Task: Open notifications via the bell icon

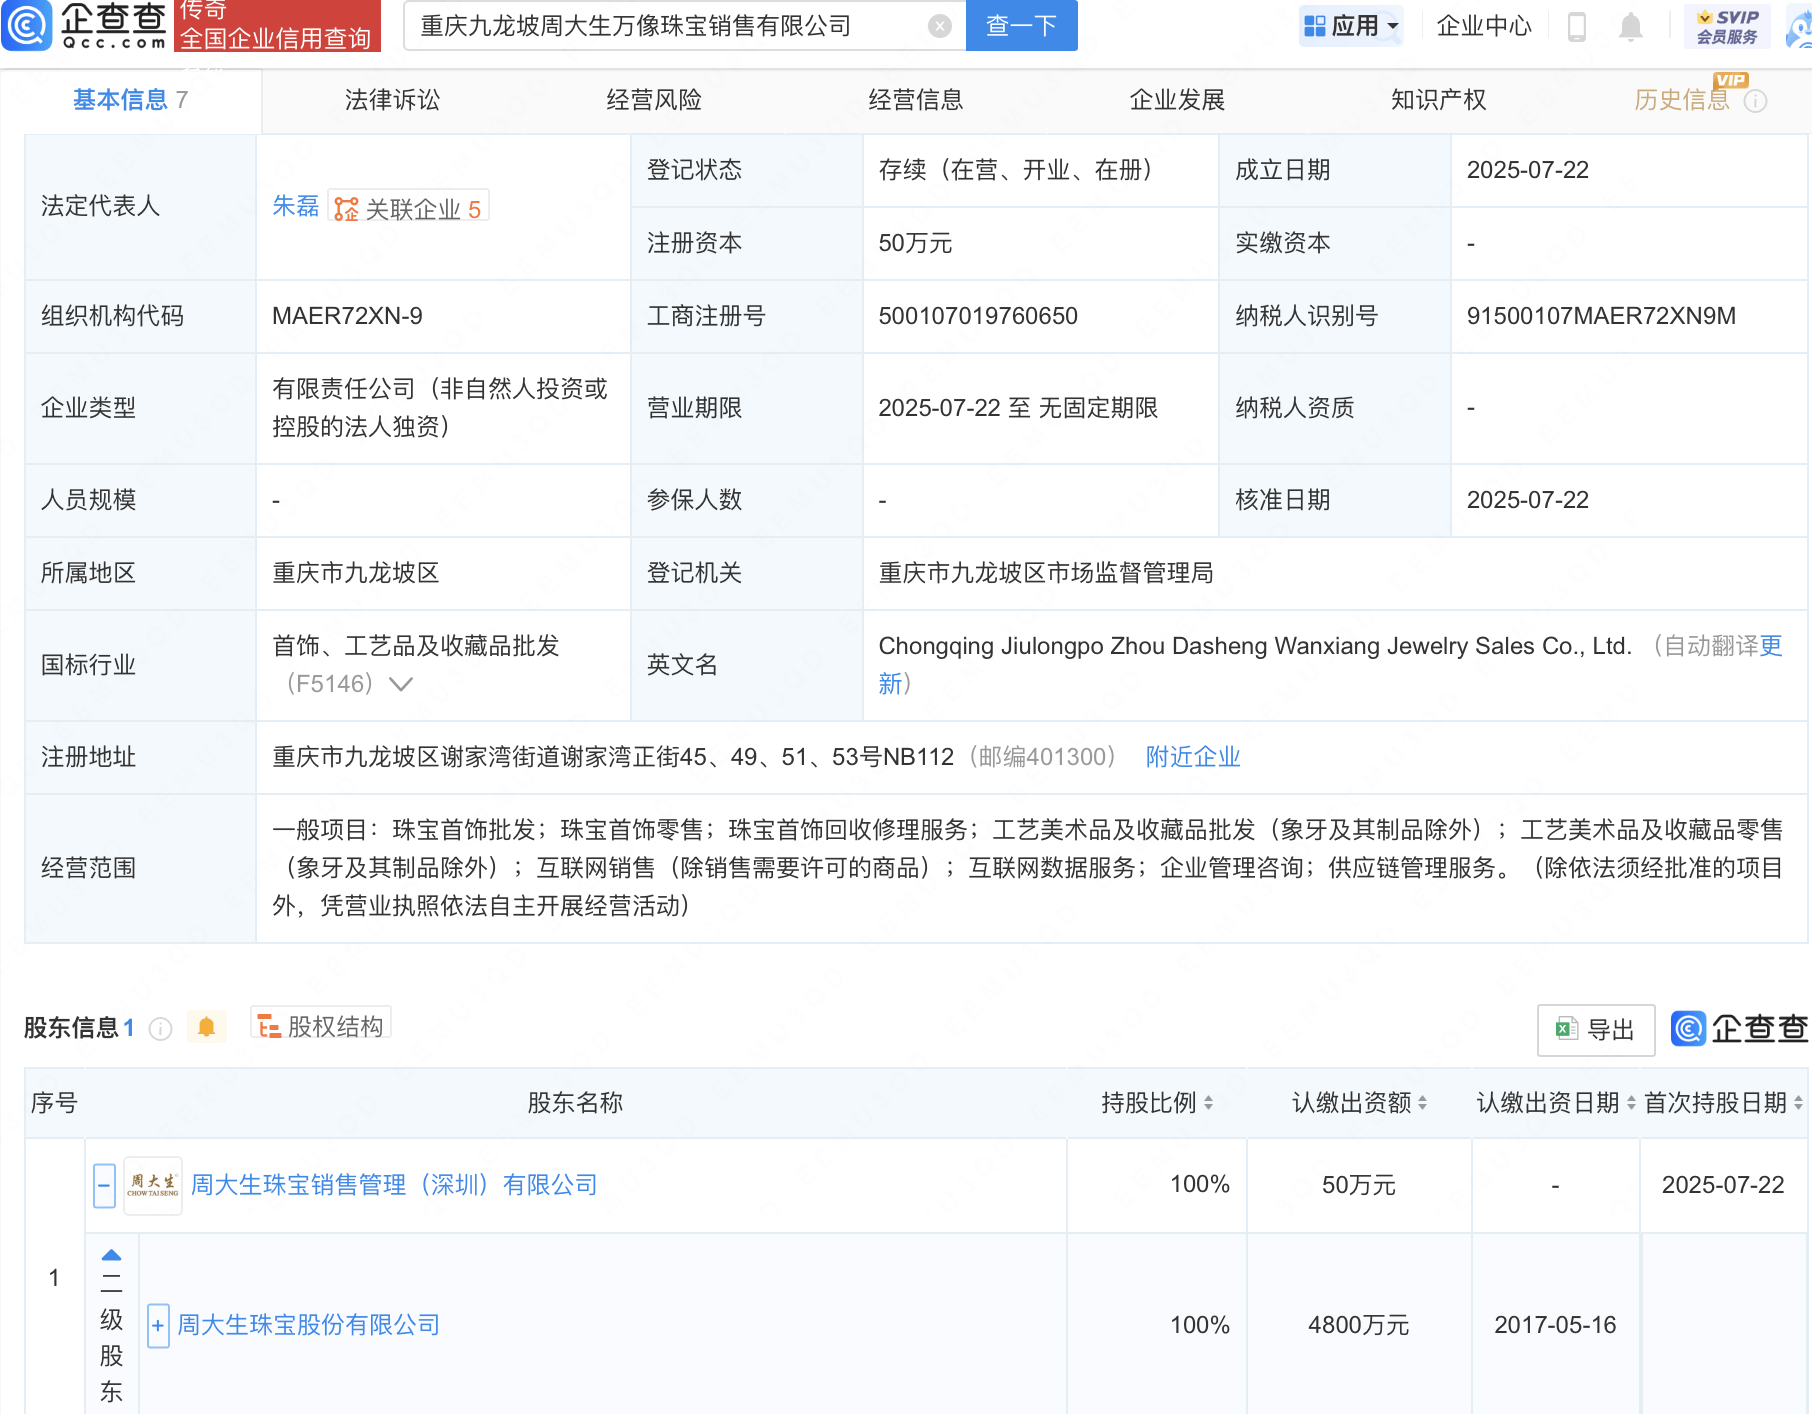Action: pos(1630,26)
